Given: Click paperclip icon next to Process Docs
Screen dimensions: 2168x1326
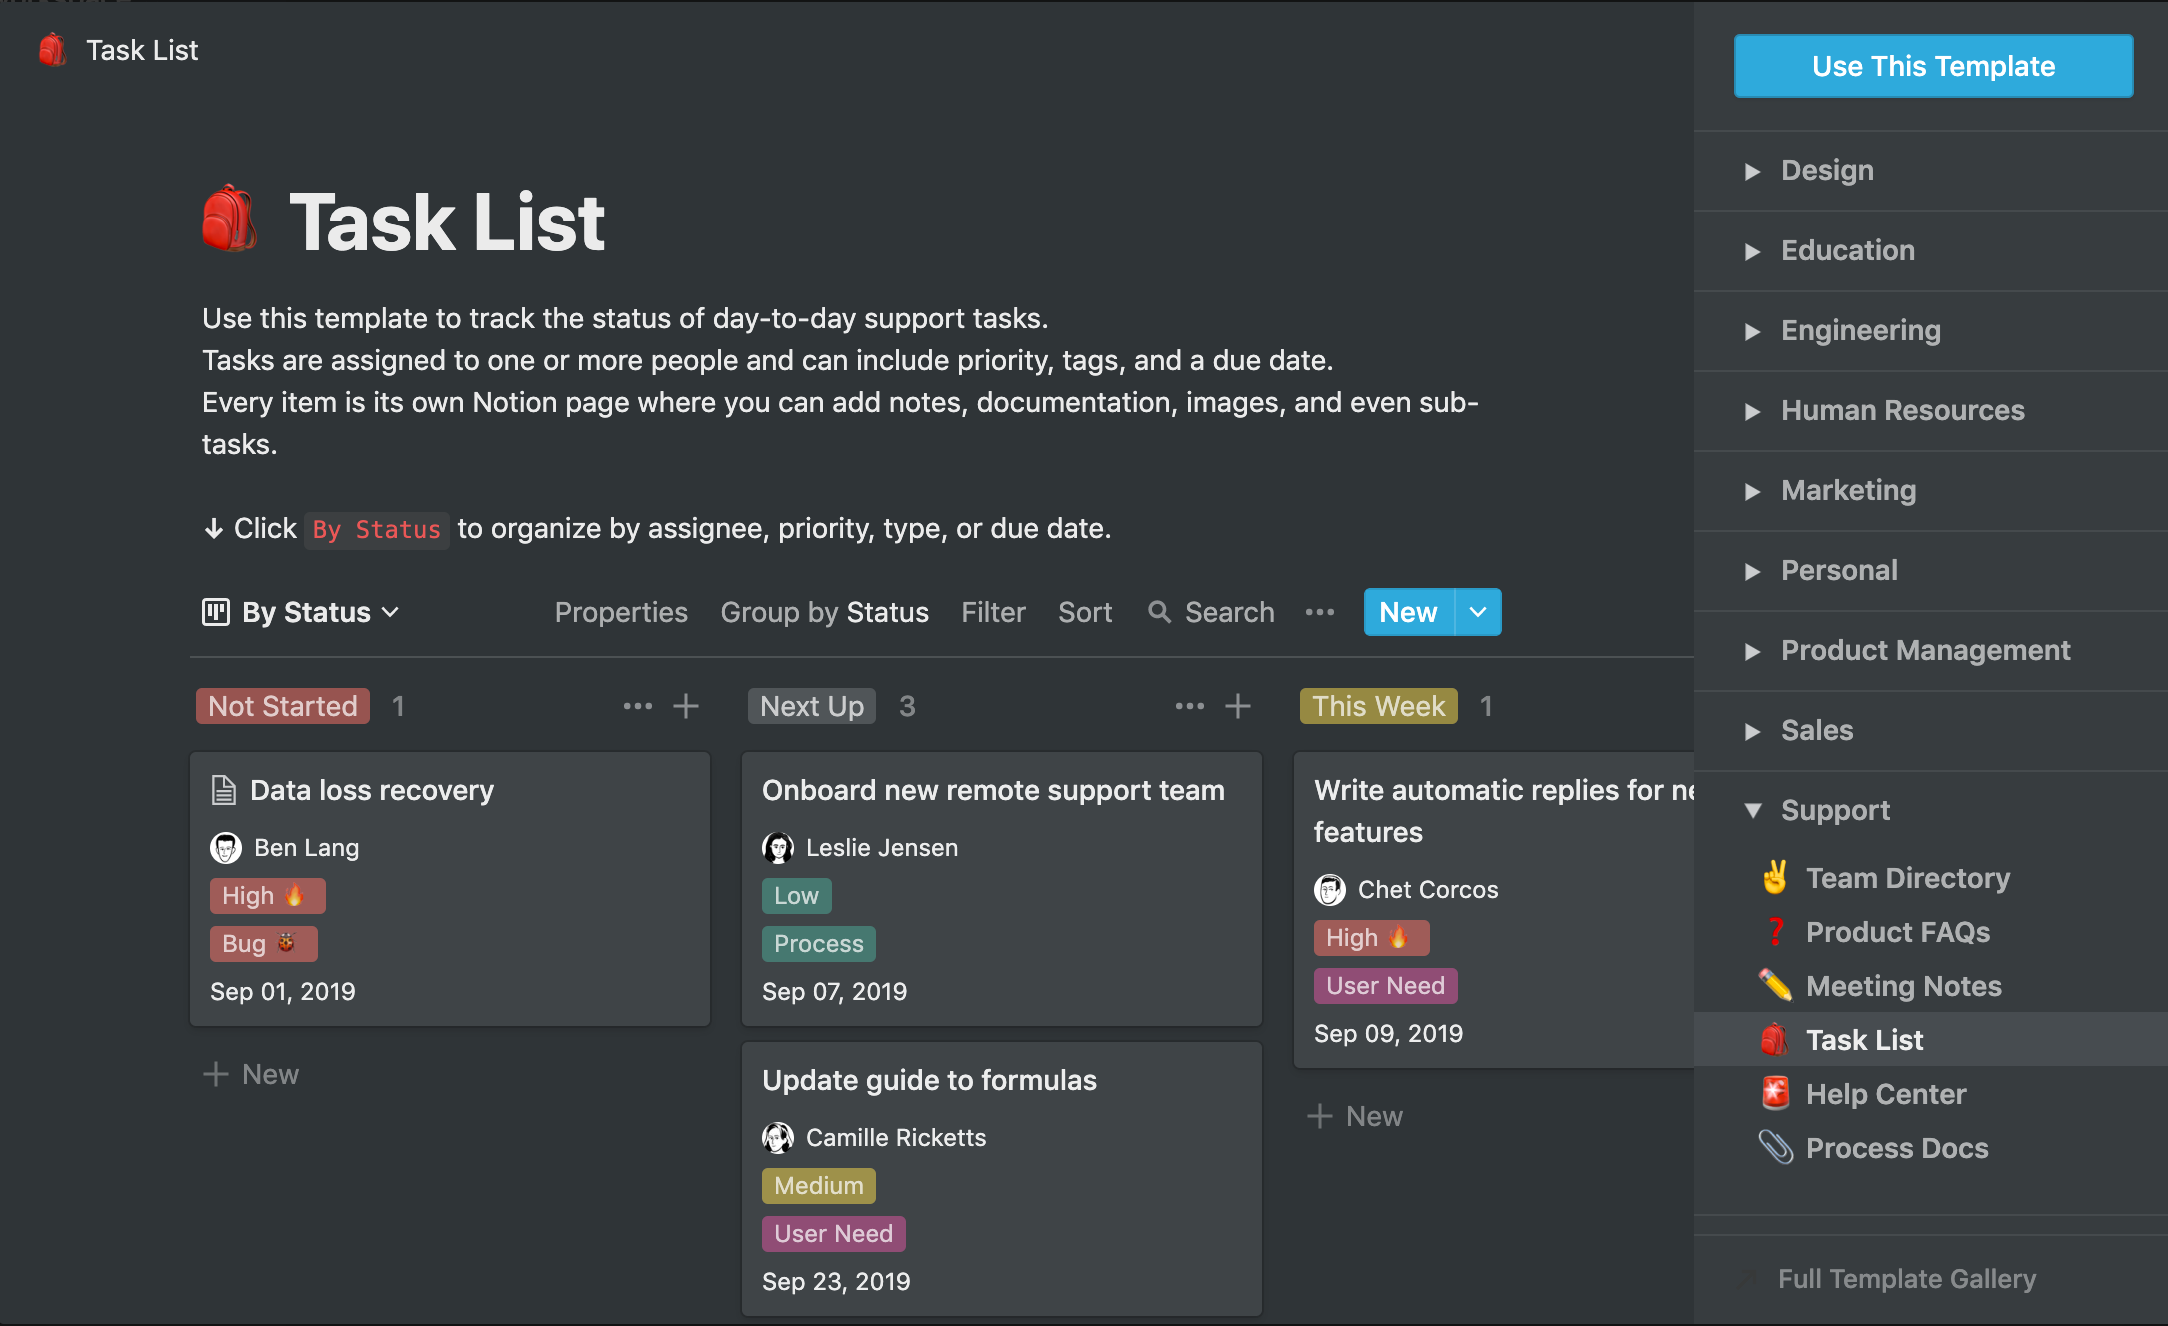Looking at the screenshot, I should pos(1775,1148).
